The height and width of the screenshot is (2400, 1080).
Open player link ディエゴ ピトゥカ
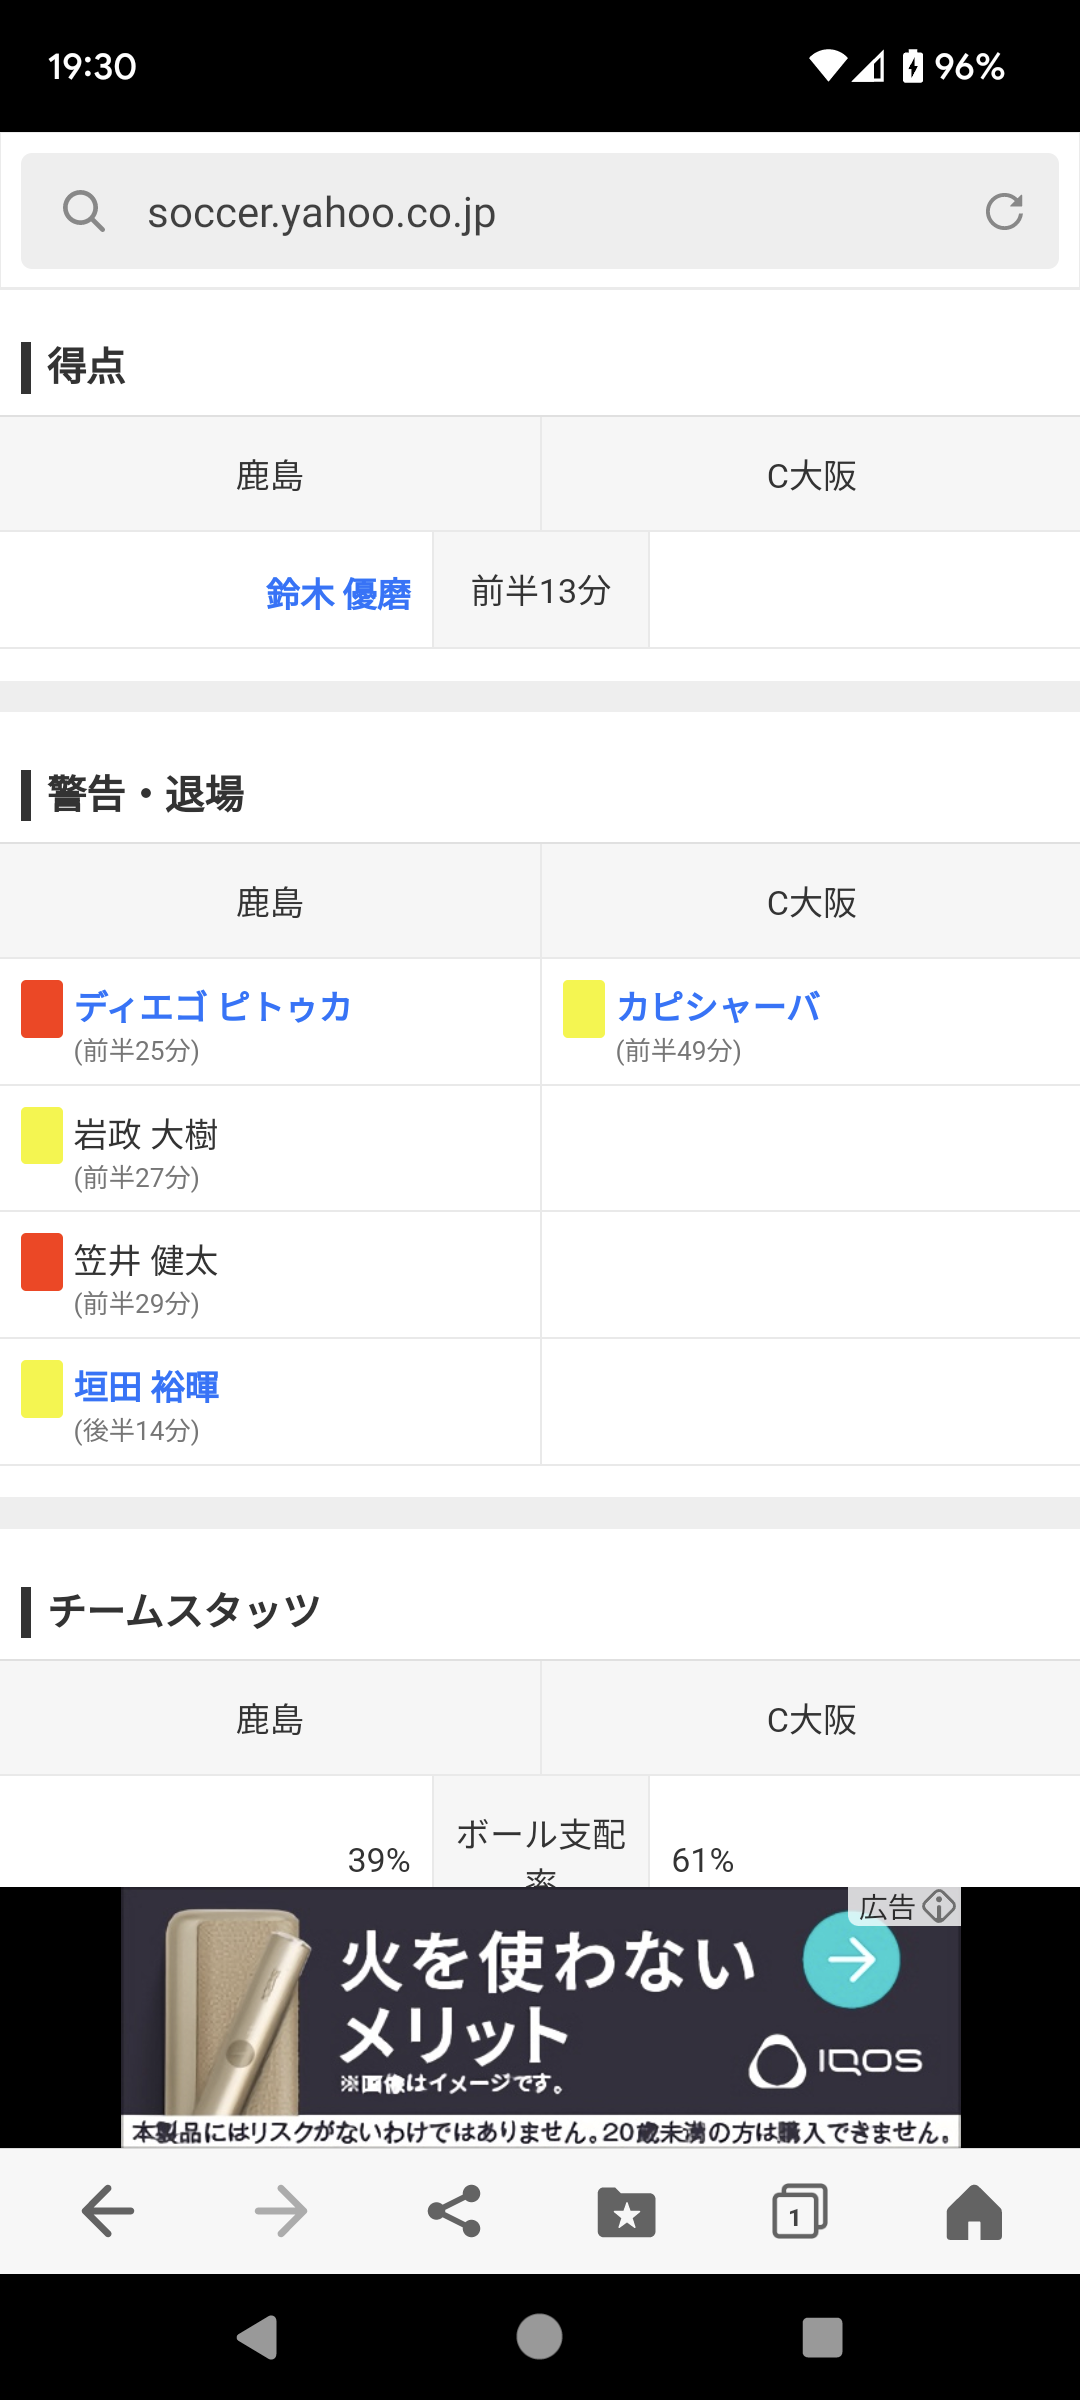click(213, 1006)
